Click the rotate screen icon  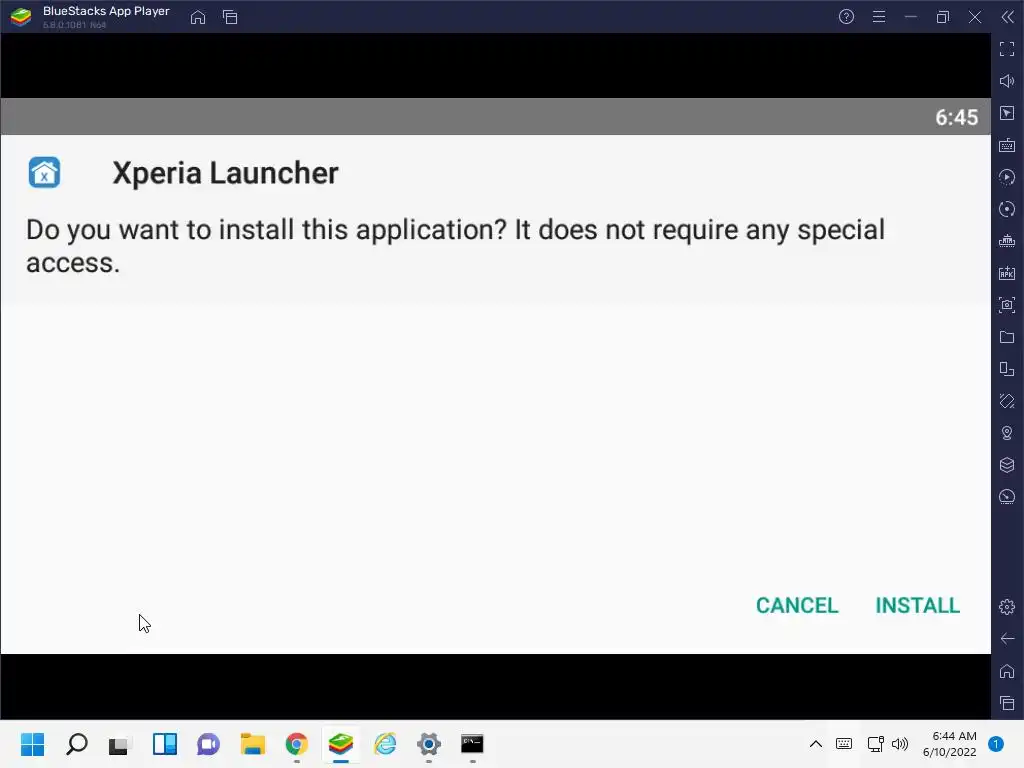(1007, 401)
